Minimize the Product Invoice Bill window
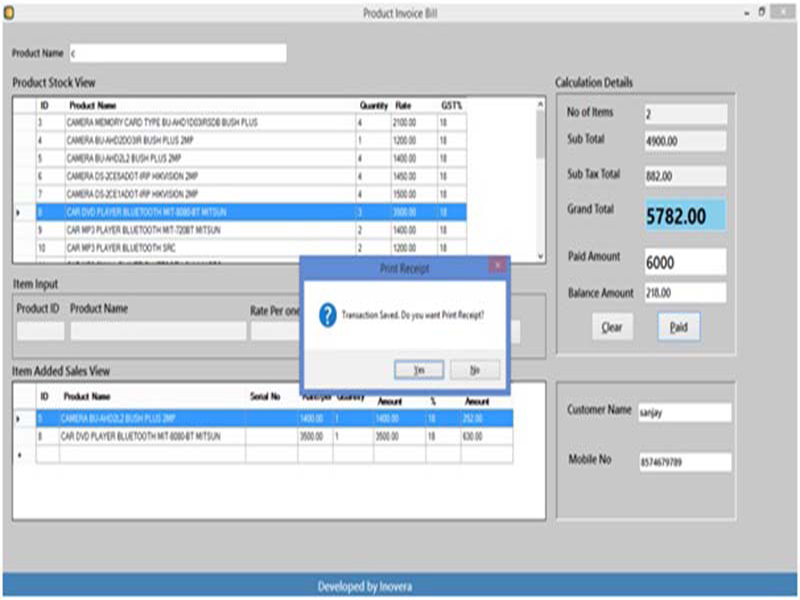 745,12
